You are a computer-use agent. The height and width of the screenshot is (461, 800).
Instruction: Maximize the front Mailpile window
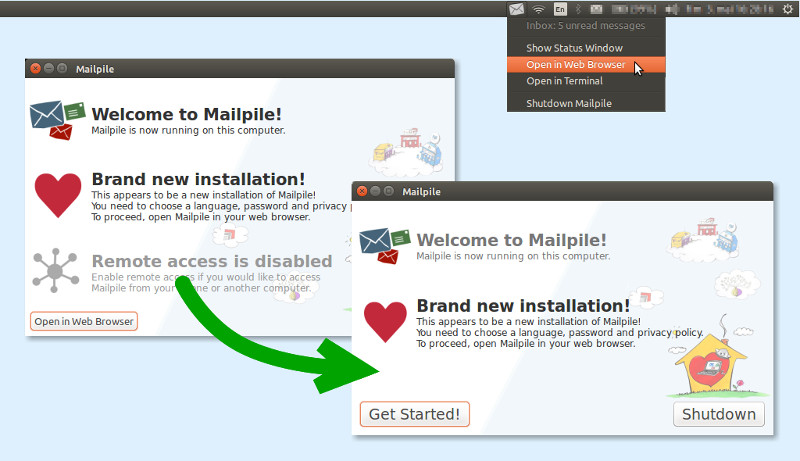pos(389,191)
